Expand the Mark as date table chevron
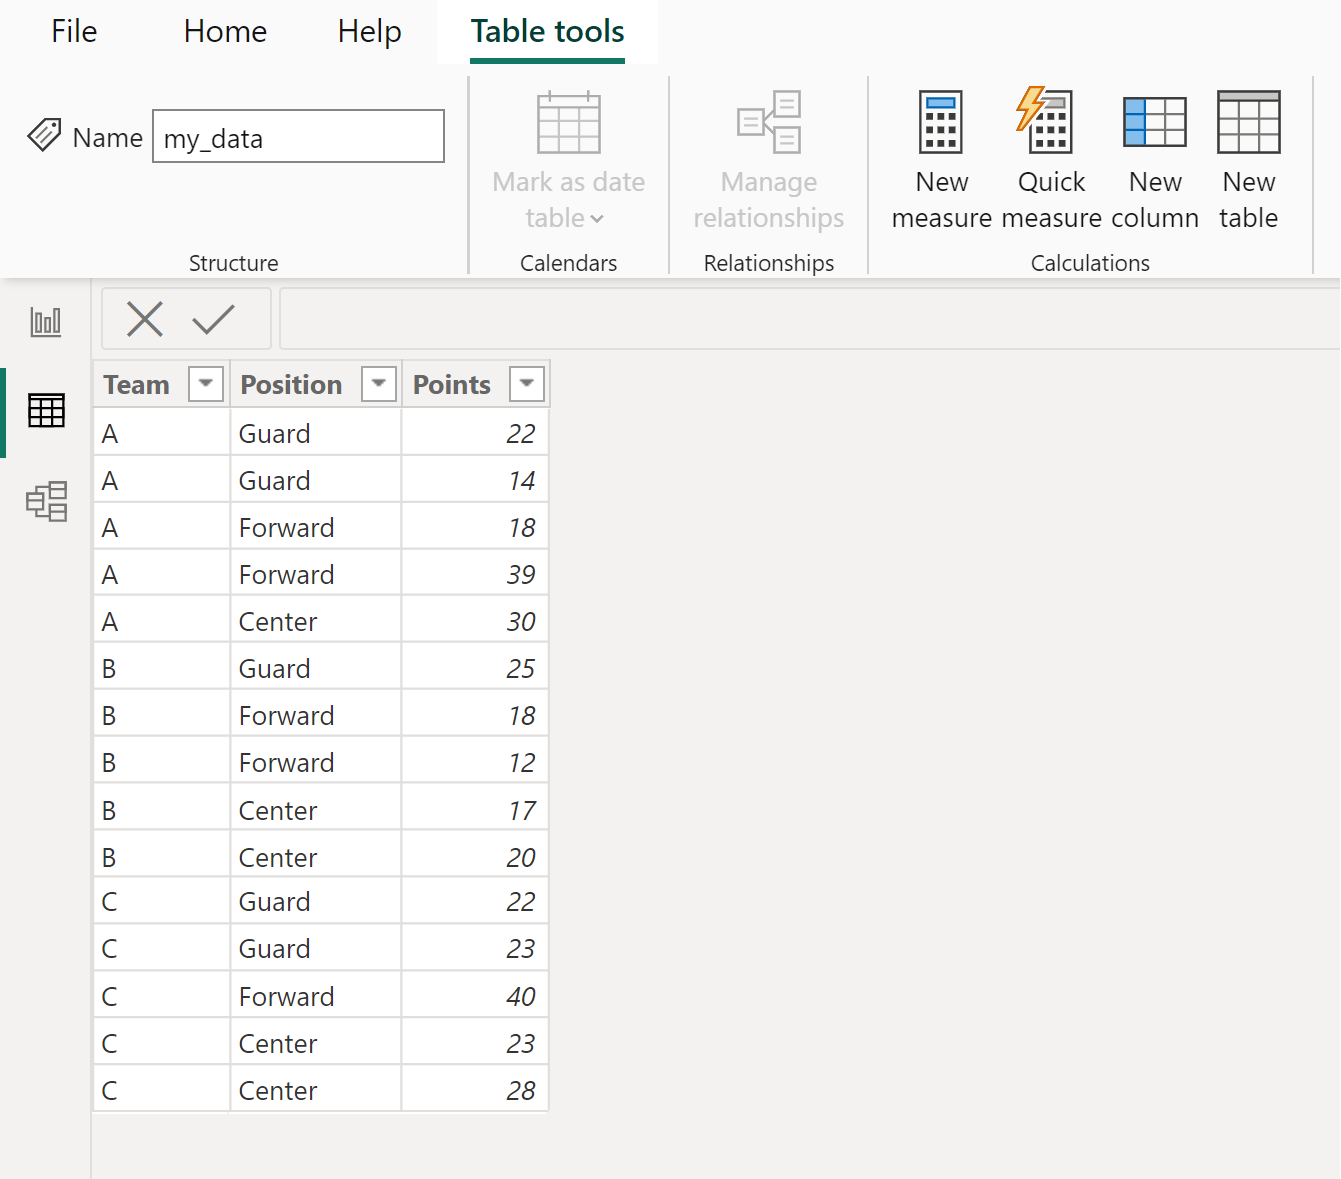The image size is (1341, 1179). click(x=598, y=218)
